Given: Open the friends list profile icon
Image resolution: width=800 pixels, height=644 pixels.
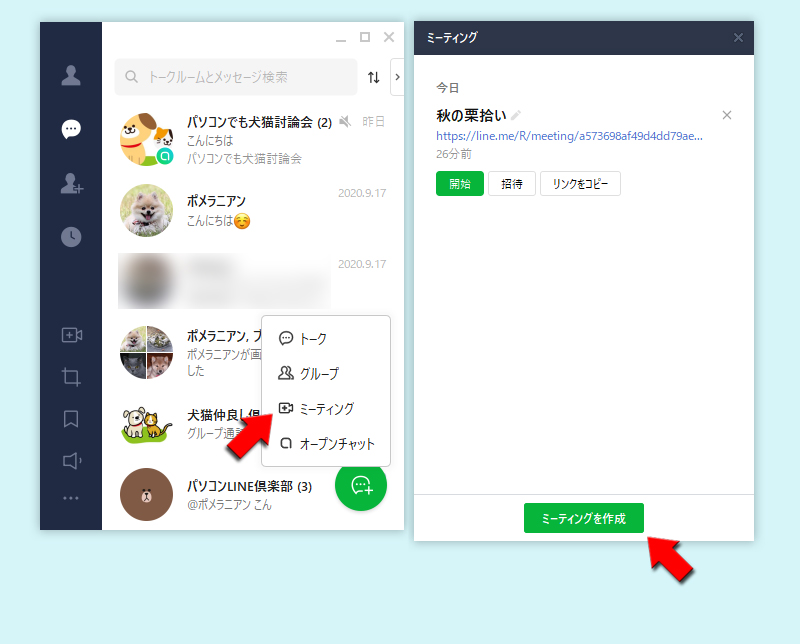Looking at the screenshot, I should [71, 76].
